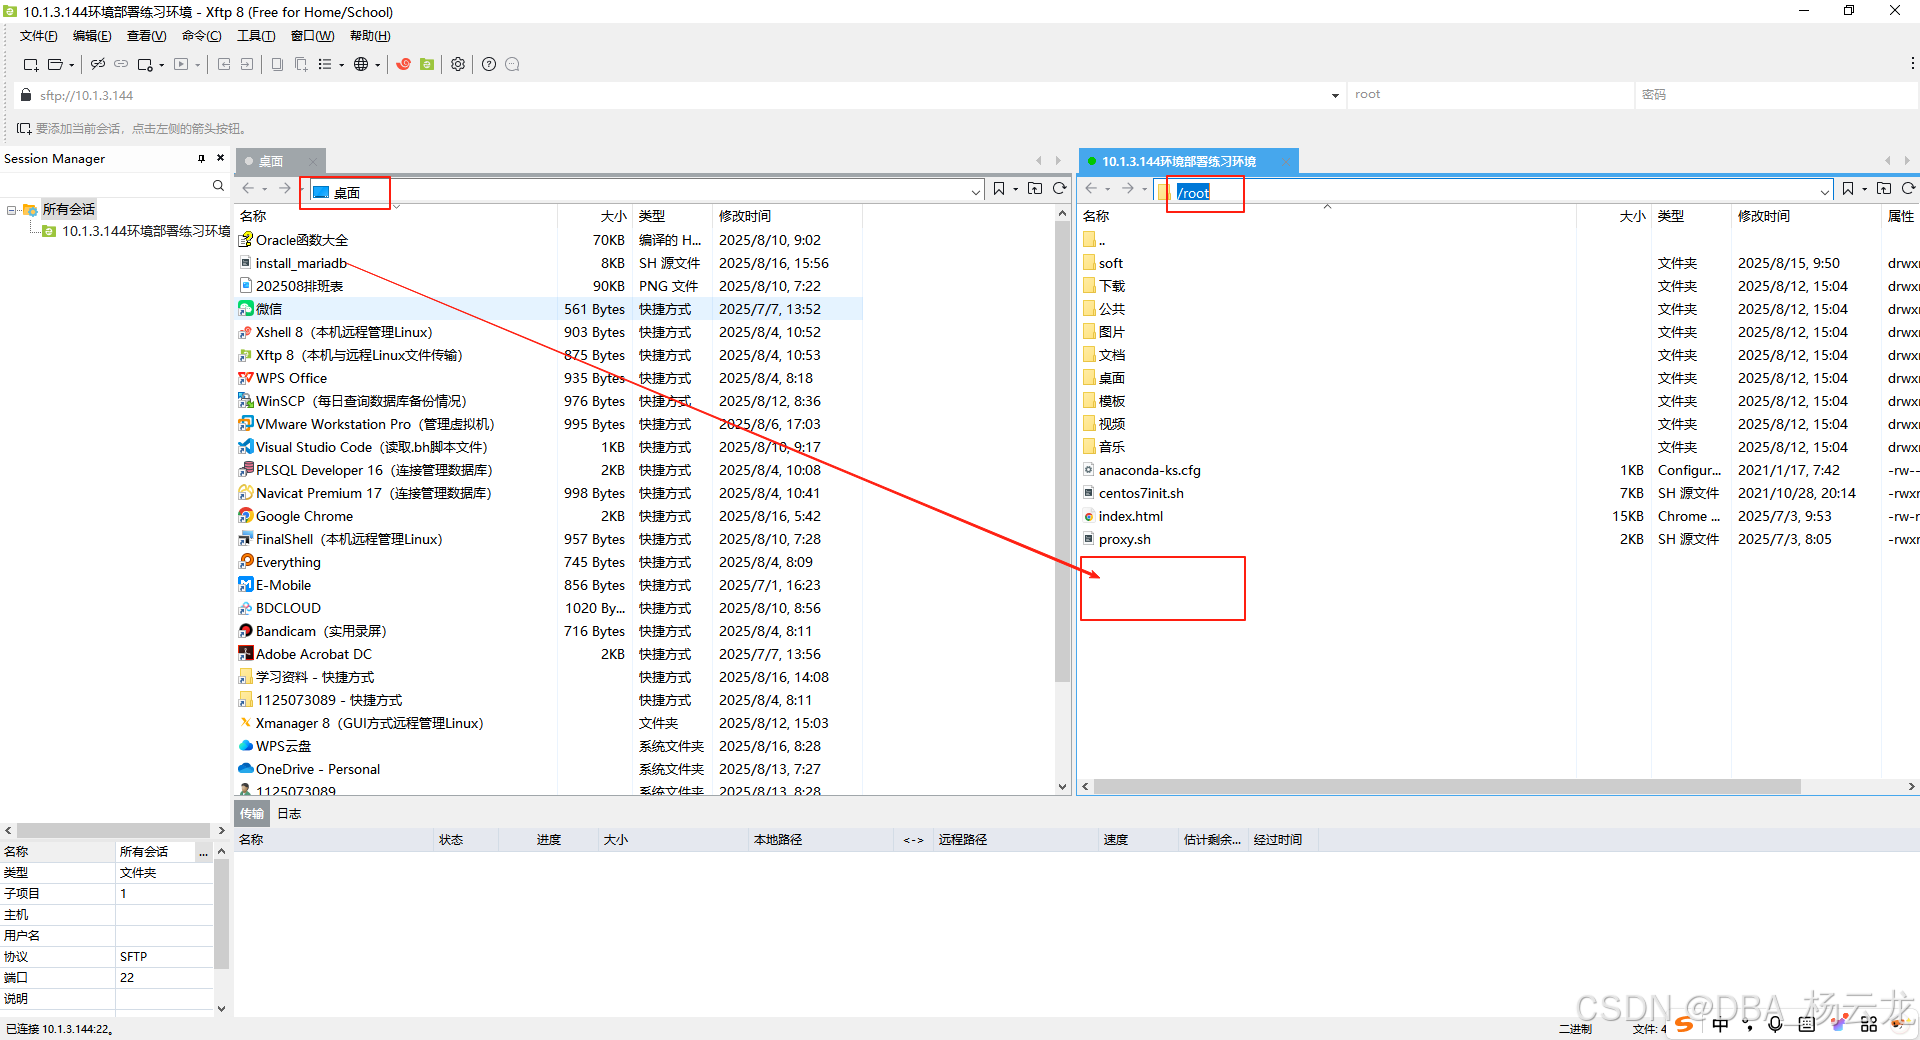Screen dimensions: 1920x1040
Task: Switch to the 日志 log tab
Action: pyautogui.click(x=289, y=814)
